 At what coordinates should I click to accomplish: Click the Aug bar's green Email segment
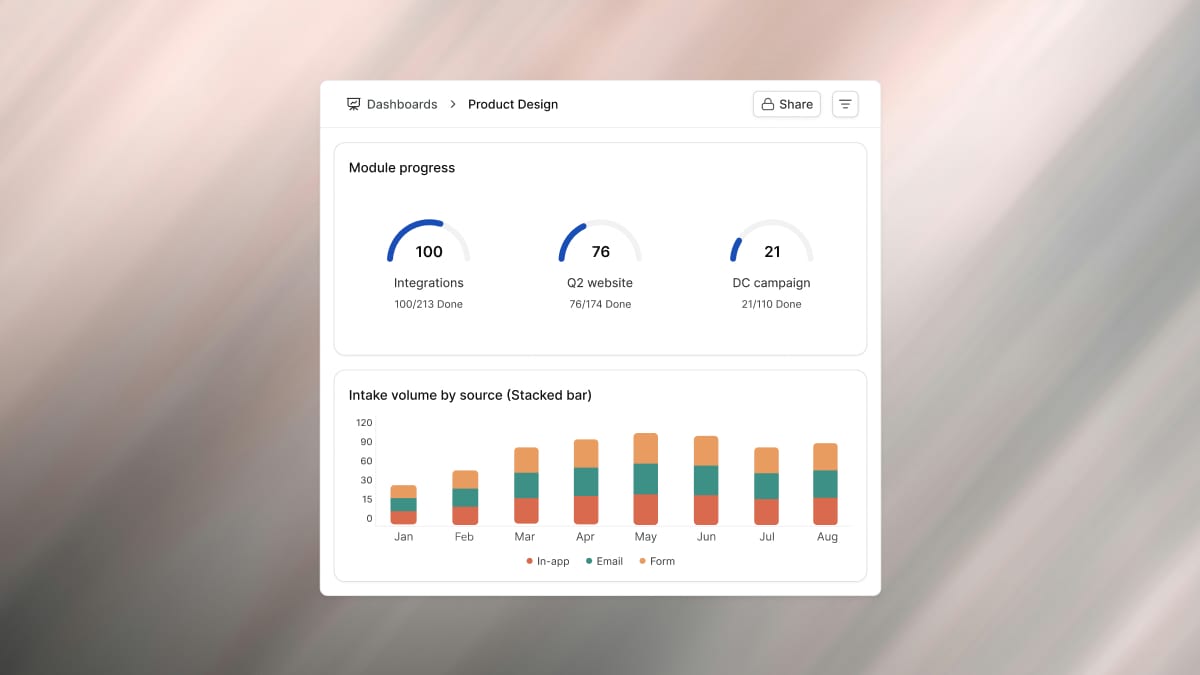[x=826, y=484]
